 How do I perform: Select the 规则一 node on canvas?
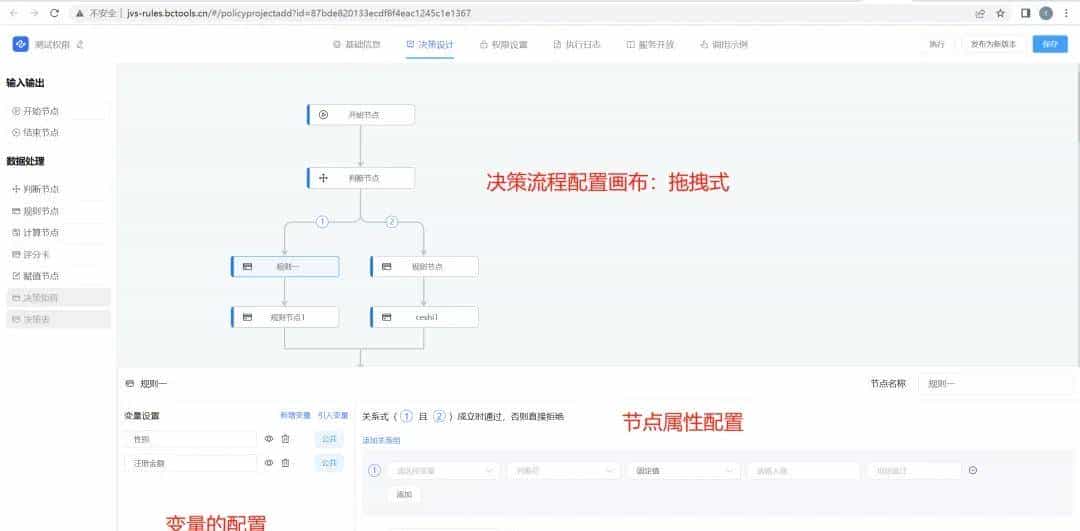(x=285, y=267)
